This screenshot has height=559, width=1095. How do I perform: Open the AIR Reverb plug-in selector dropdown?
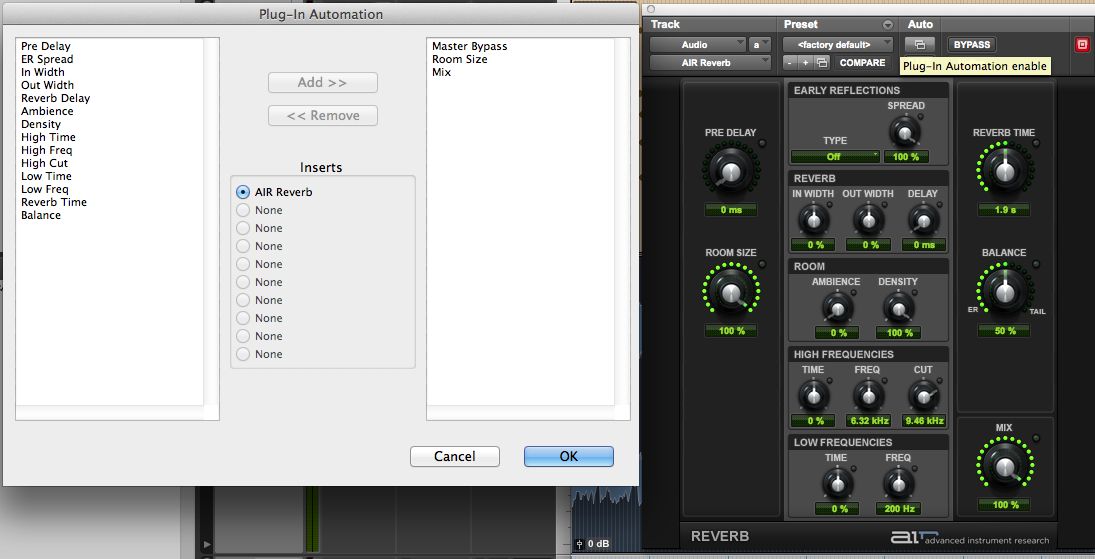pos(710,63)
